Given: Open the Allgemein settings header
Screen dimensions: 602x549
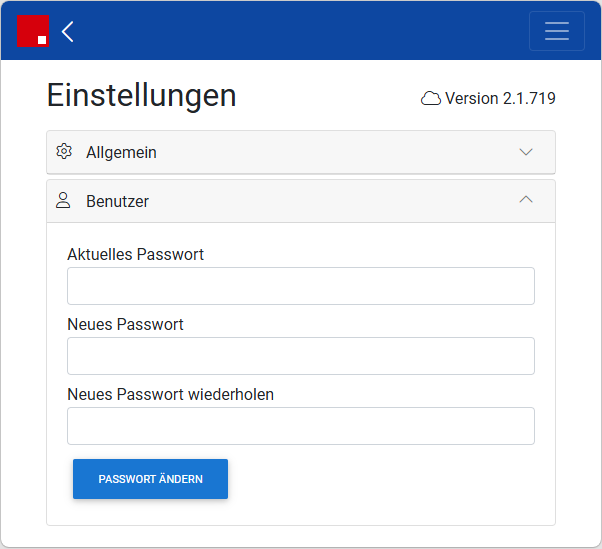Looking at the screenshot, I should point(301,152).
